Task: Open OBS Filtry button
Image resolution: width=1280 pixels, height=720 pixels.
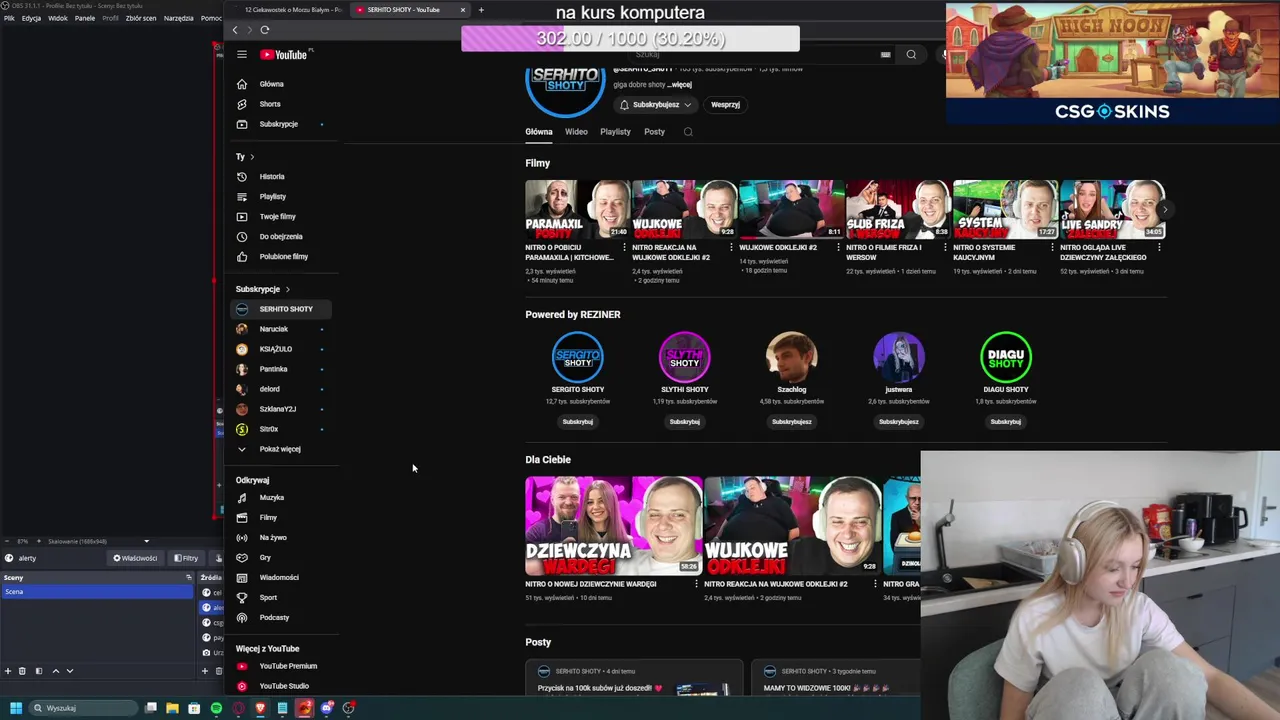Action: coord(186,558)
